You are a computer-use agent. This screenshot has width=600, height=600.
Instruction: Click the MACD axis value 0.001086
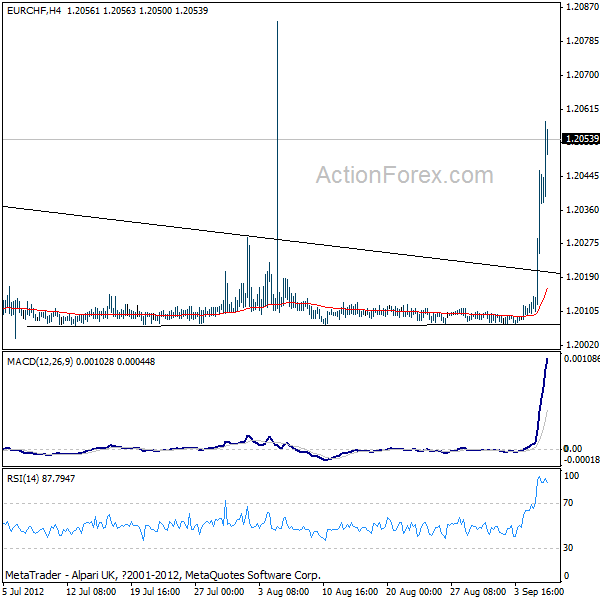coord(582,359)
